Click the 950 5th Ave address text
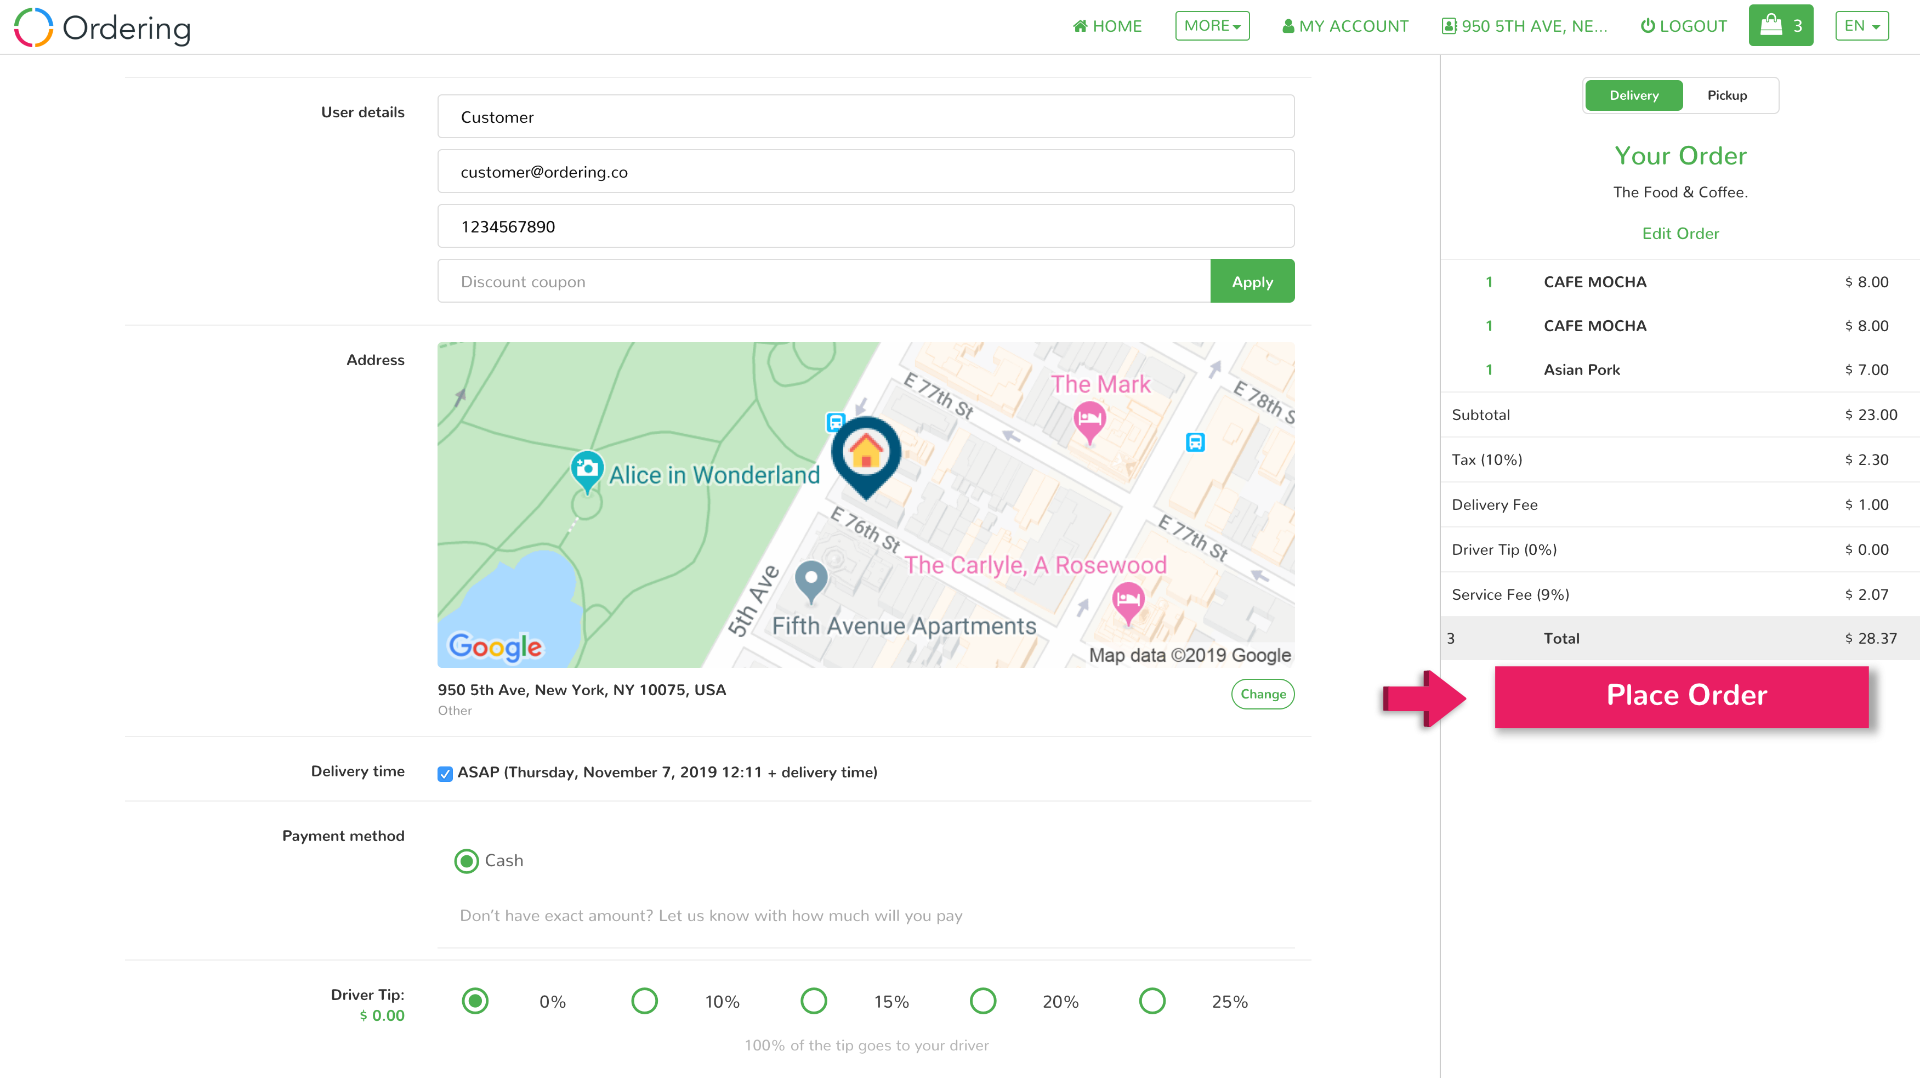Screen dimensions: 1920x1080 (x=582, y=690)
